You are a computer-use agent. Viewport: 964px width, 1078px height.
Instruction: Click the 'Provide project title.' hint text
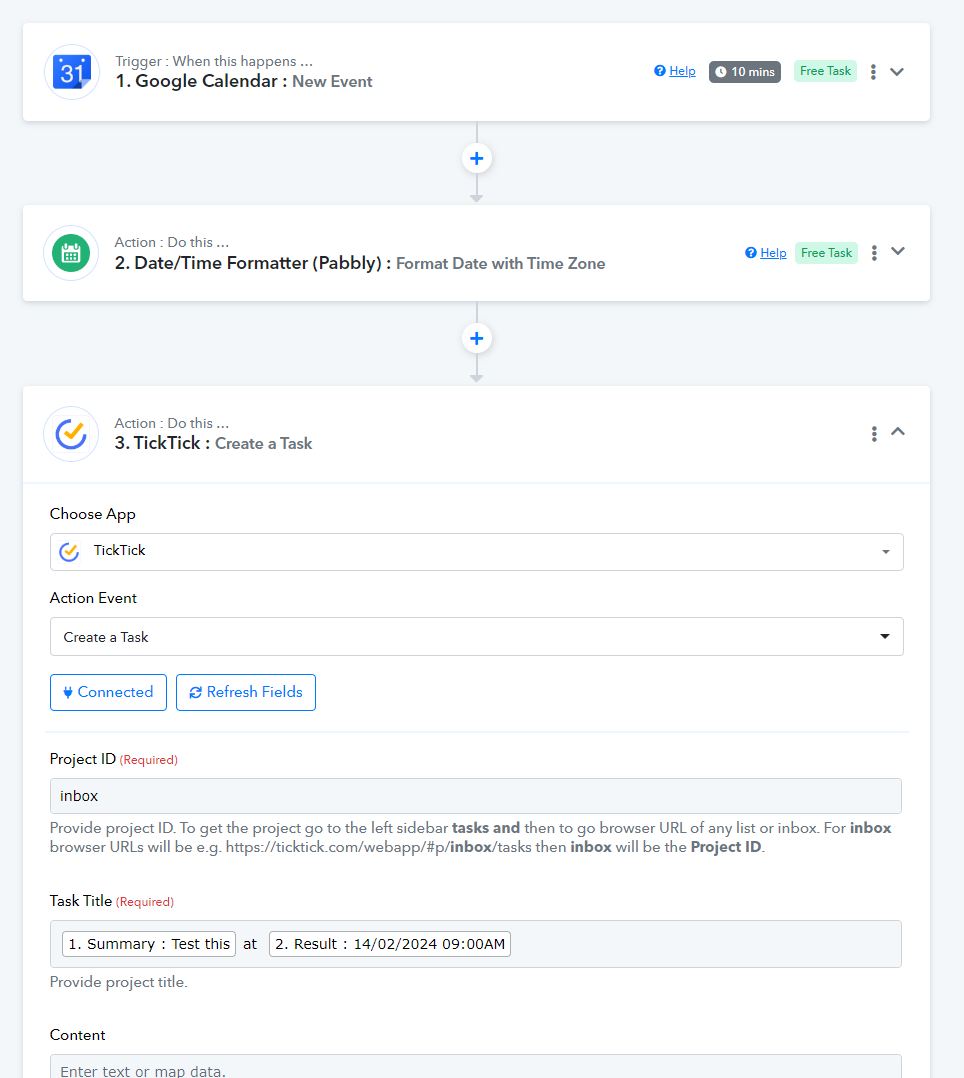118,982
